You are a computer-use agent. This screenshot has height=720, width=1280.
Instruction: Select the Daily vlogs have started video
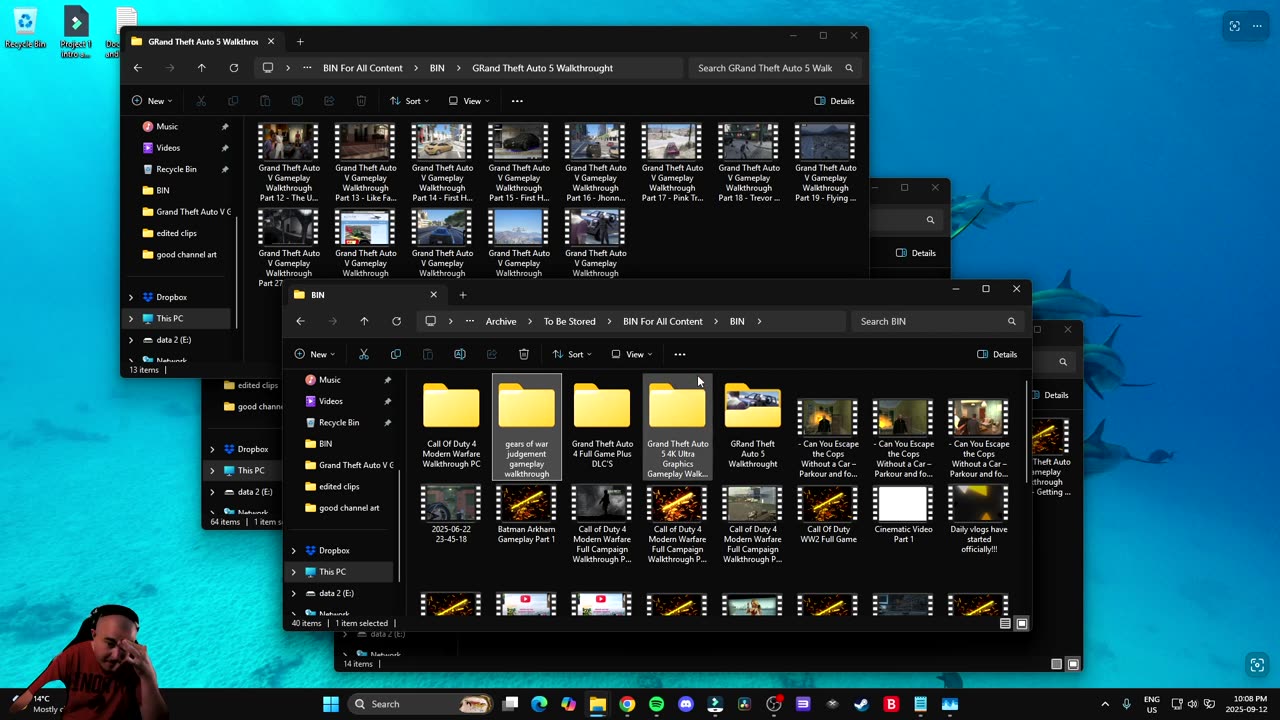point(978,520)
